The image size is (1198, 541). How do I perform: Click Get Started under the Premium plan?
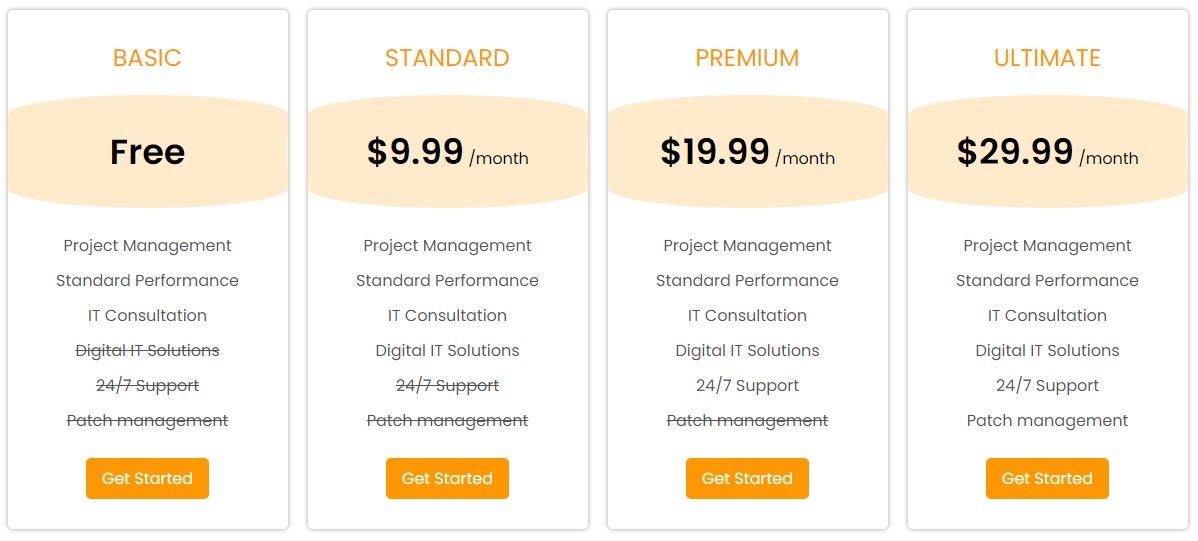click(x=747, y=478)
